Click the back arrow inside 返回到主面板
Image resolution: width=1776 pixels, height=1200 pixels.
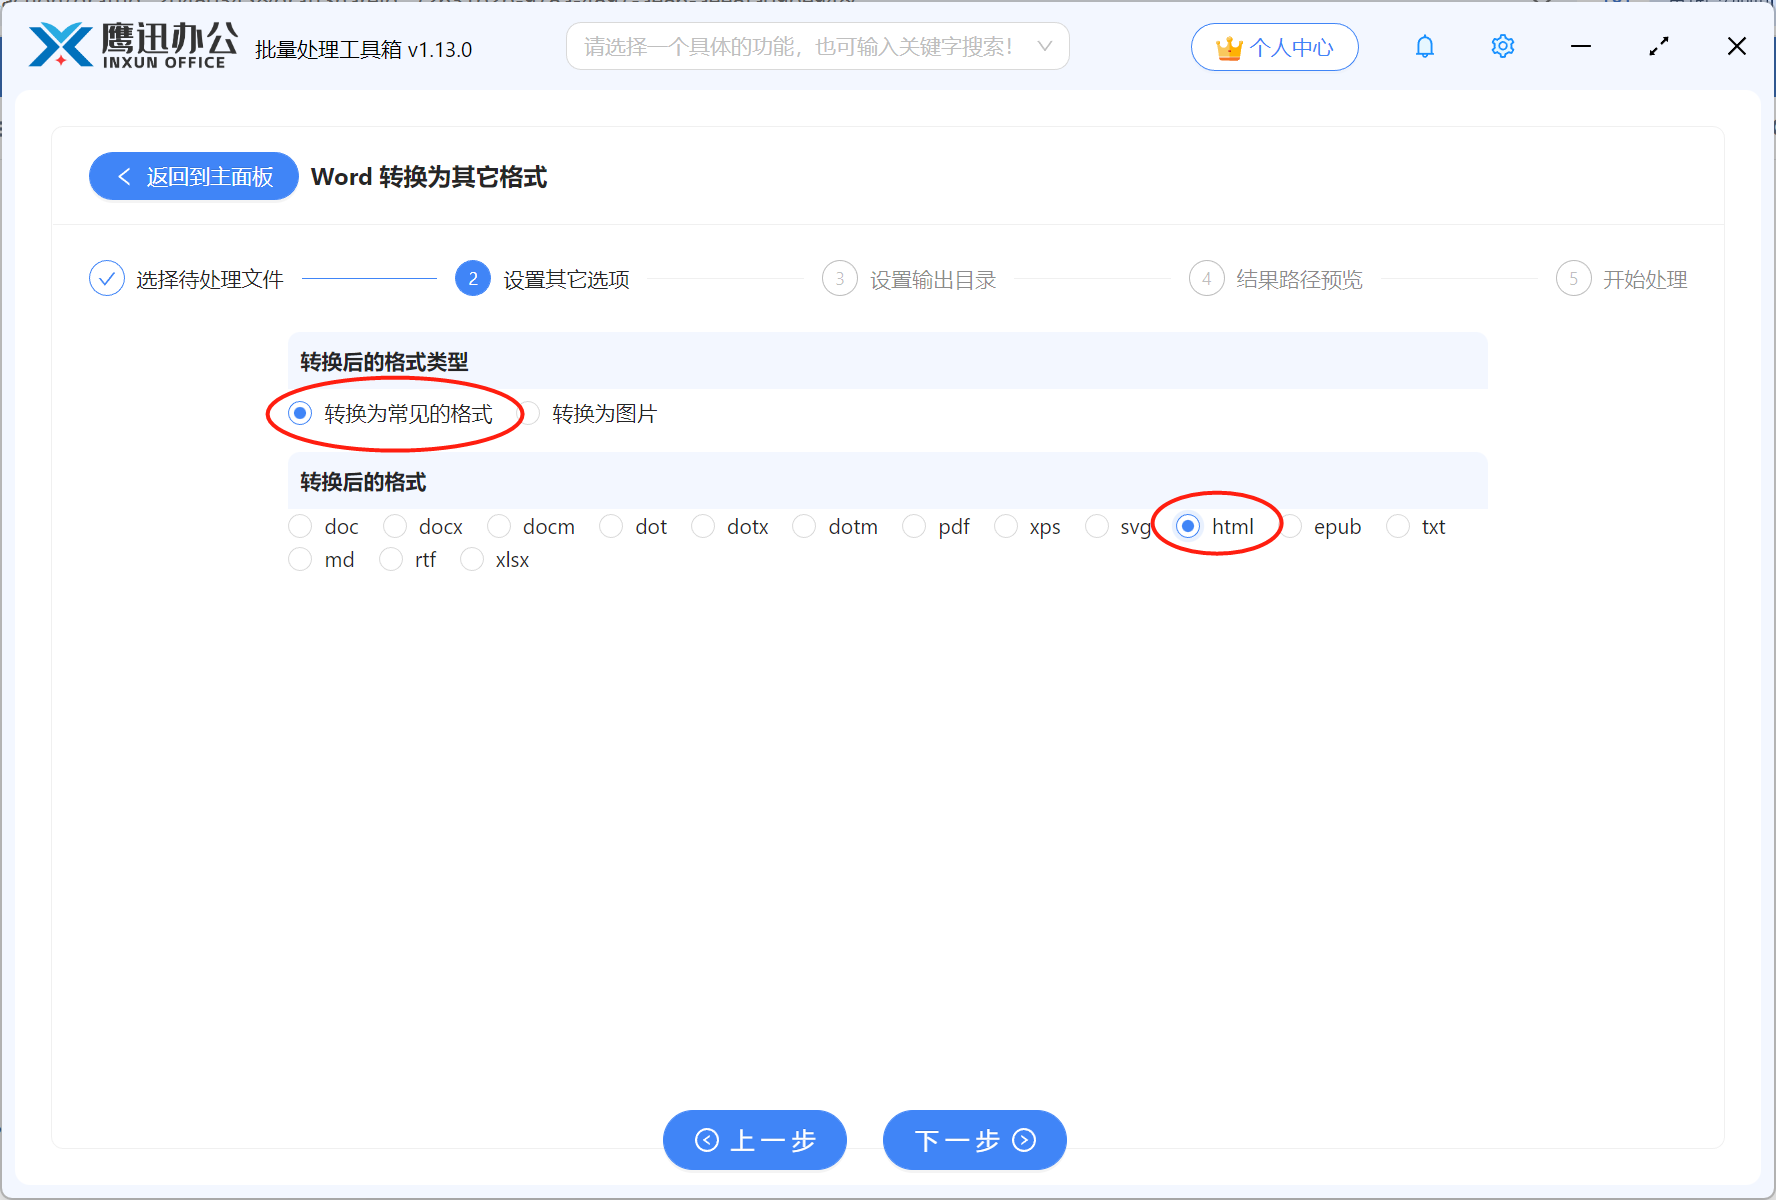[124, 176]
